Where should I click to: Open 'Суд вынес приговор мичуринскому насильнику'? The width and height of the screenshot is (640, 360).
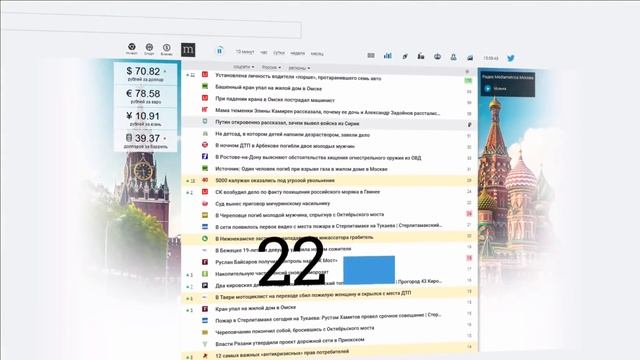coord(272,203)
